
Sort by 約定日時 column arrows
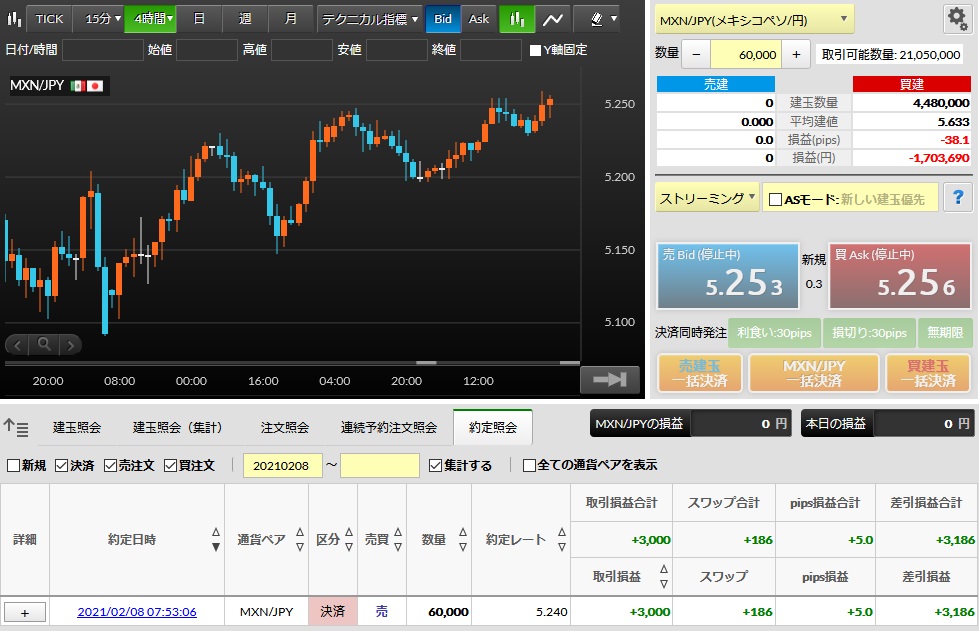[x=215, y=539]
